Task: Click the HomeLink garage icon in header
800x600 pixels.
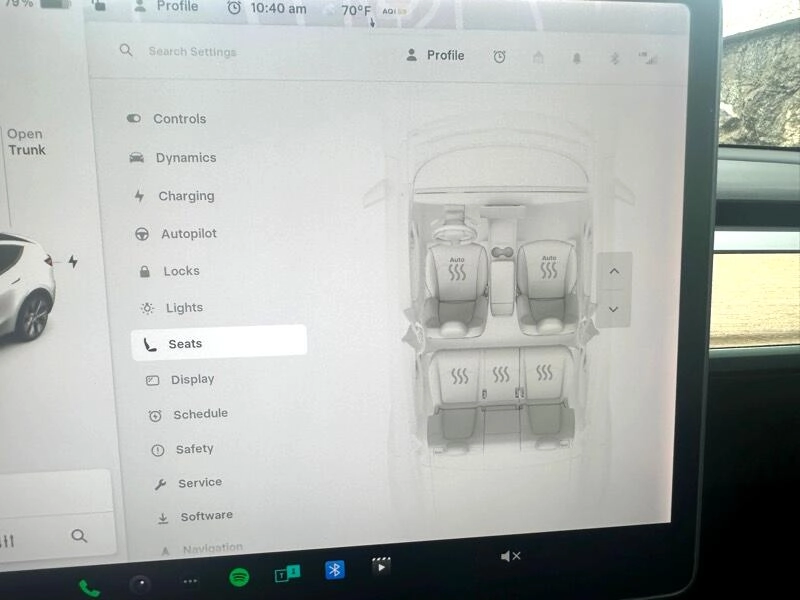Action: (x=538, y=58)
